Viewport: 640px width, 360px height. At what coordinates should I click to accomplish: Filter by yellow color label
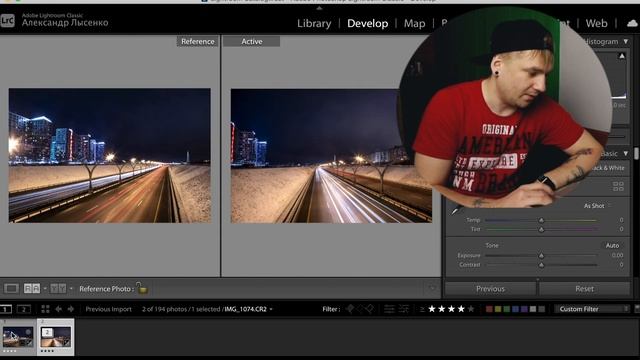click(x=498, y=309)
